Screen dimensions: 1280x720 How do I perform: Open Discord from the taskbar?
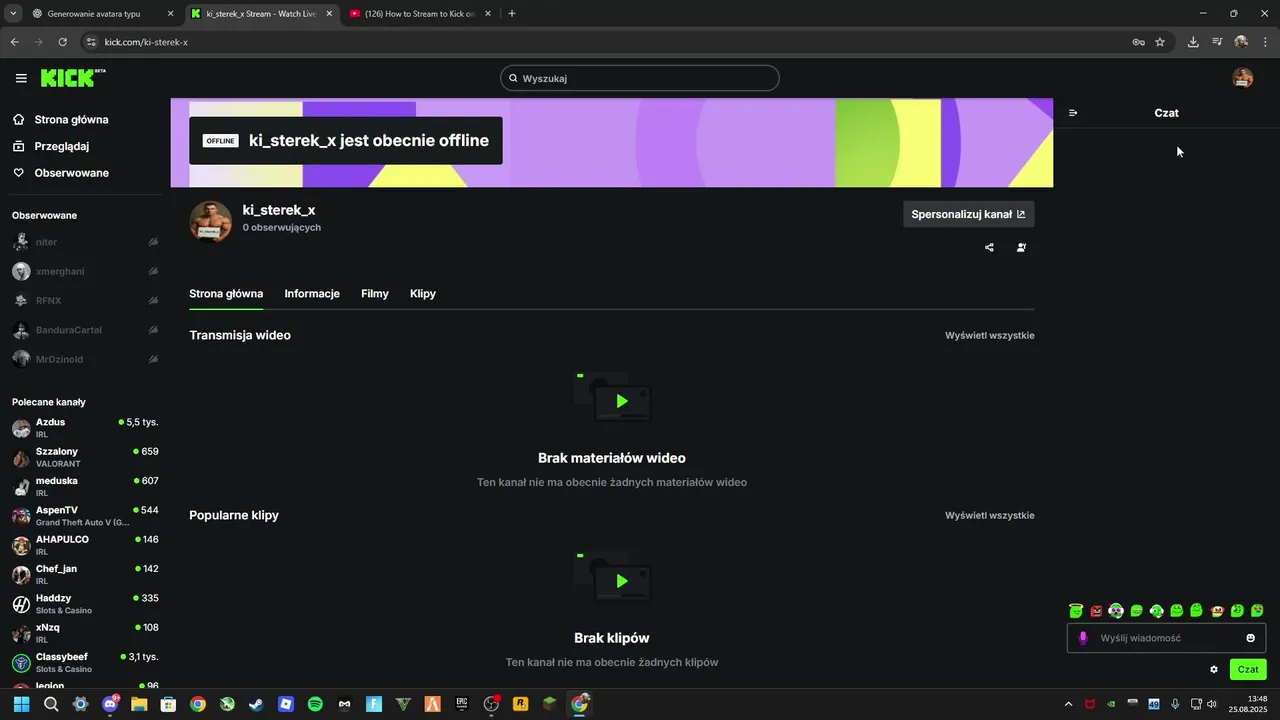[x=110, y=704]
